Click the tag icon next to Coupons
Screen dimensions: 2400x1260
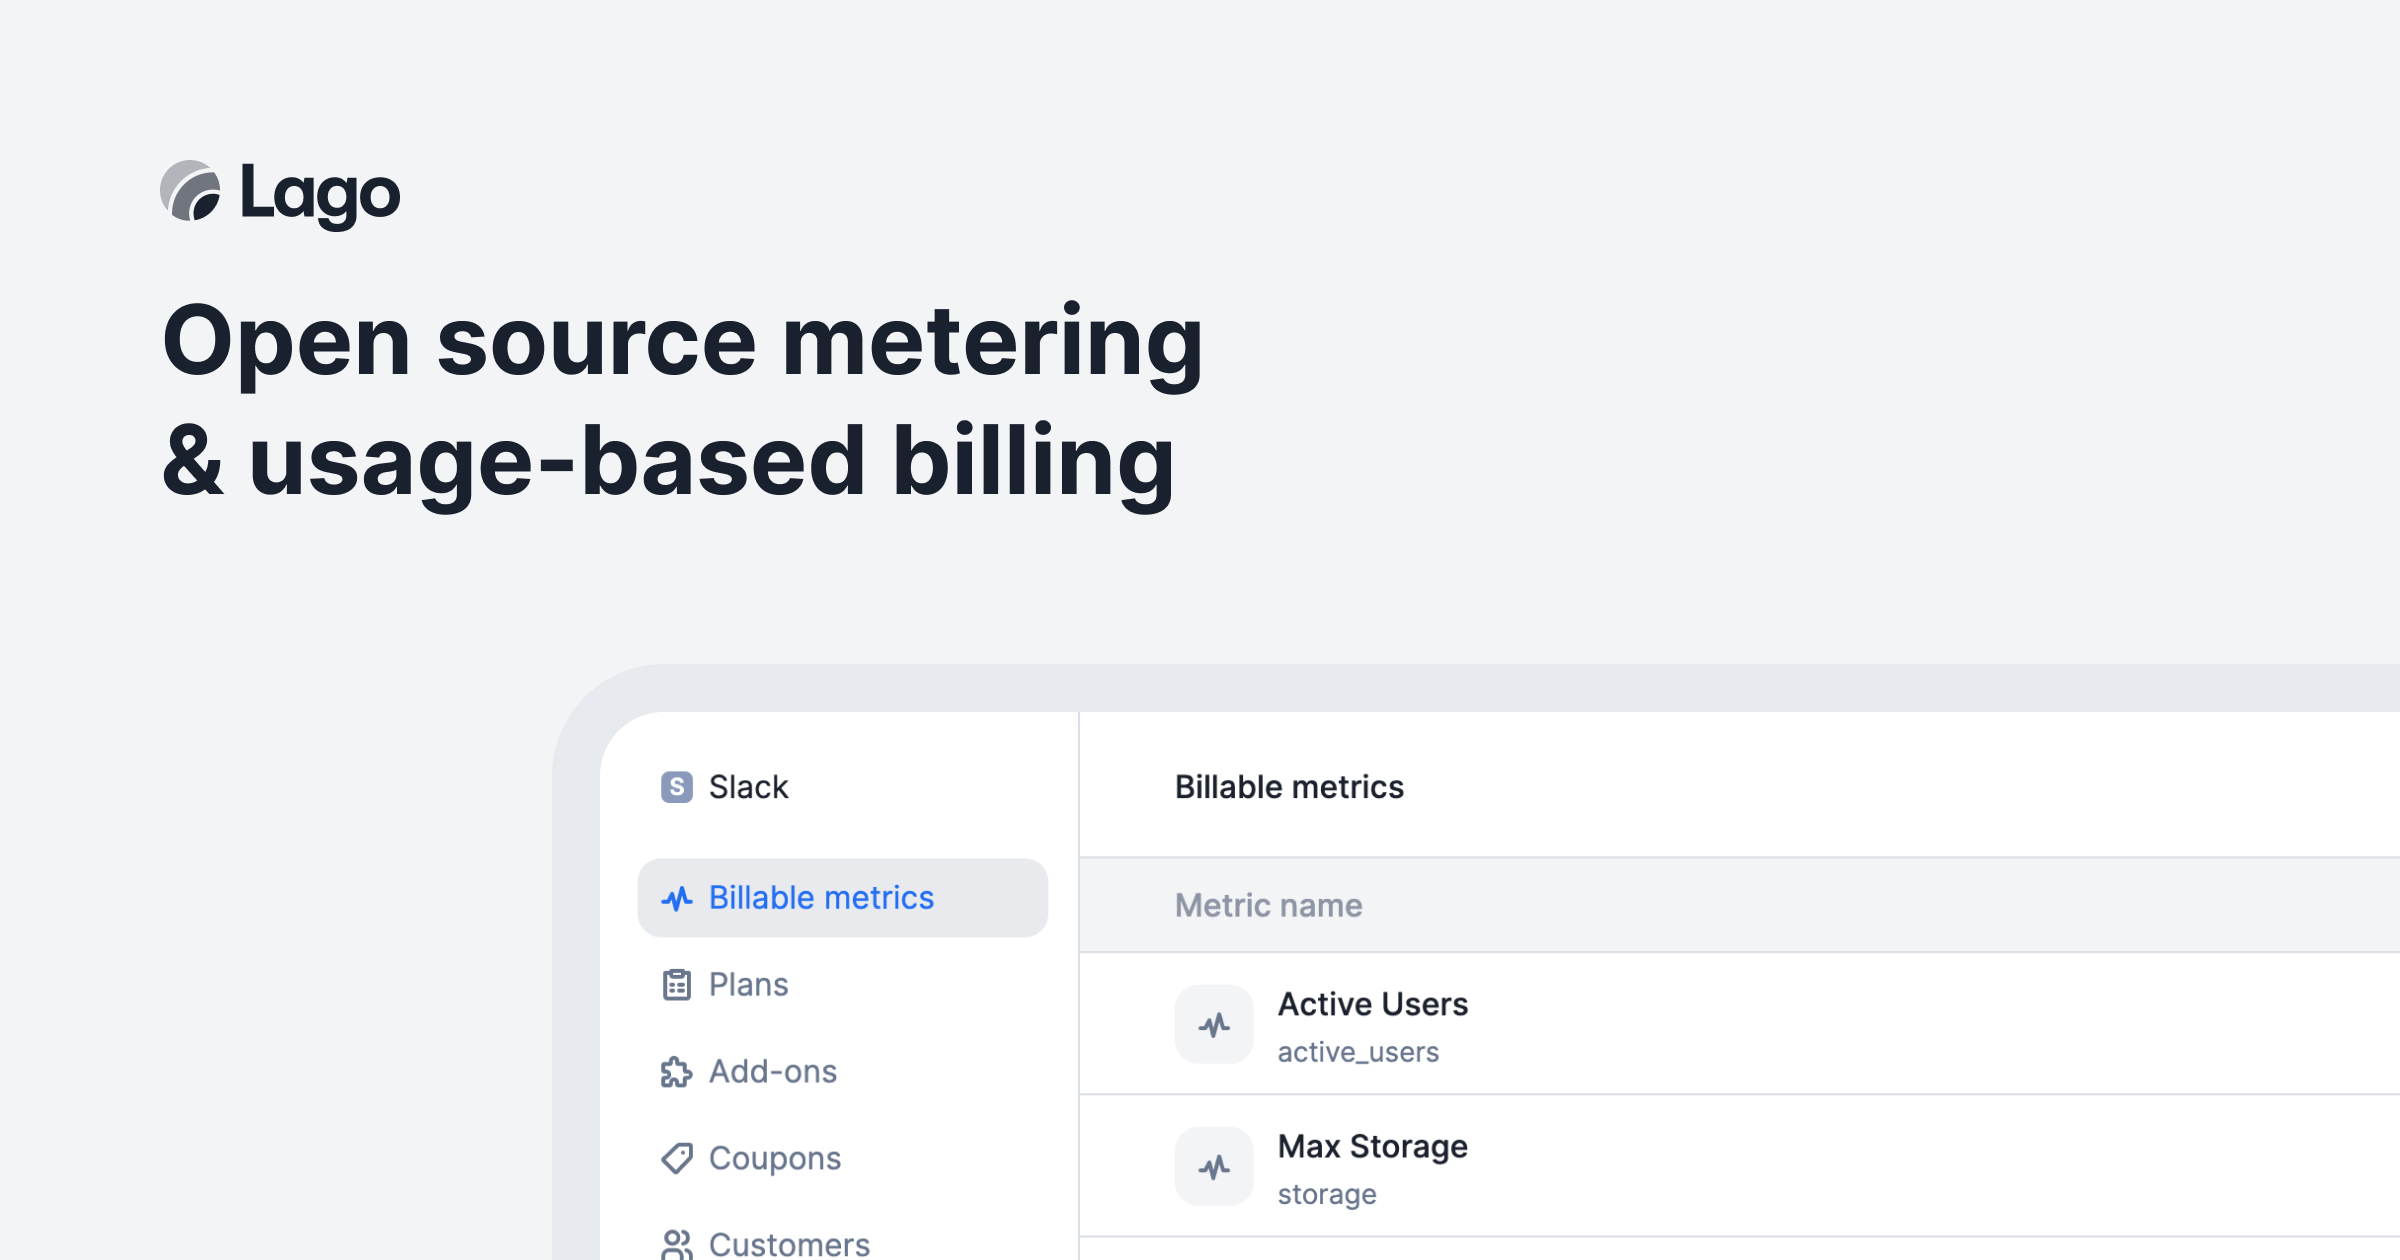tap(677, 1158)
